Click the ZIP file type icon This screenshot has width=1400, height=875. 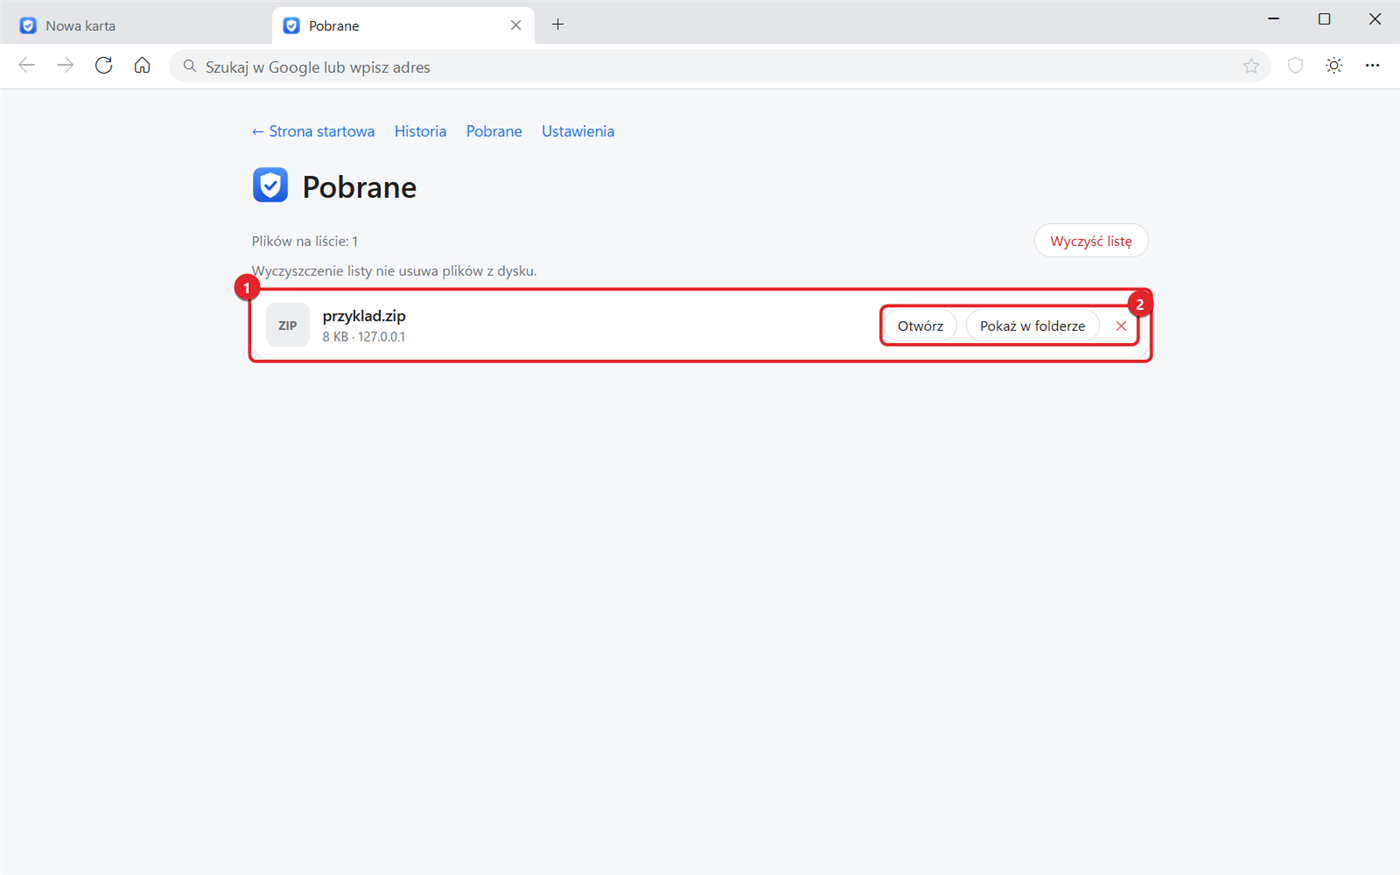click(x=288, y=325)
